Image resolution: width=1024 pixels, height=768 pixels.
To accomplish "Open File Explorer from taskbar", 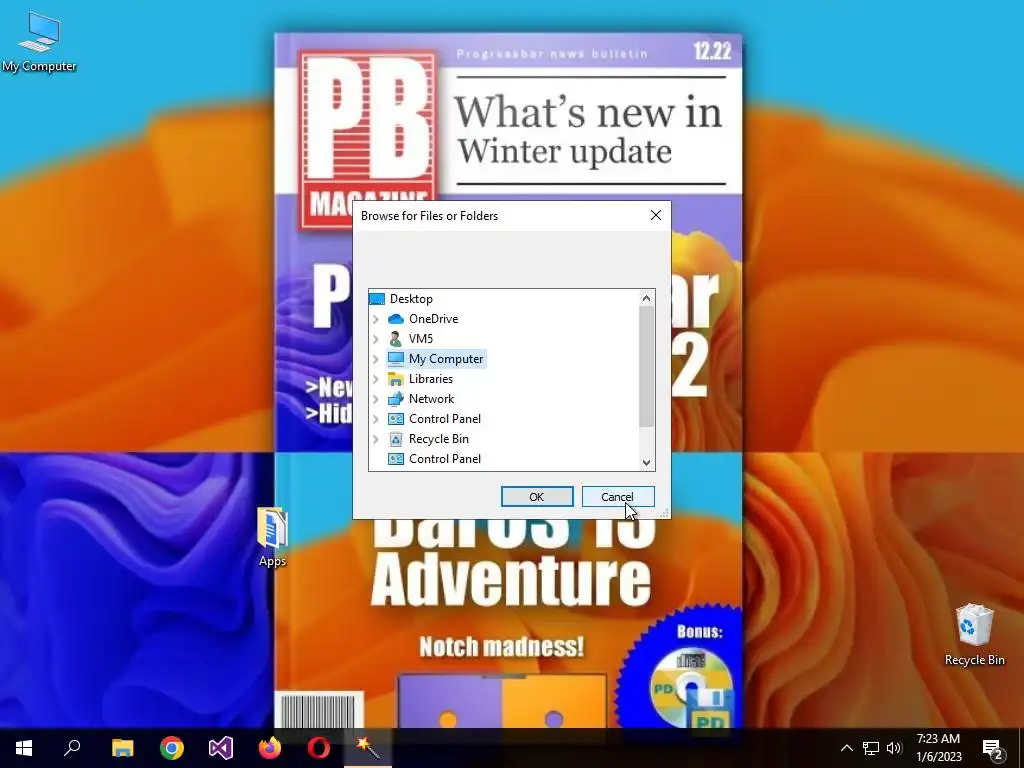I will coord(122,748).
